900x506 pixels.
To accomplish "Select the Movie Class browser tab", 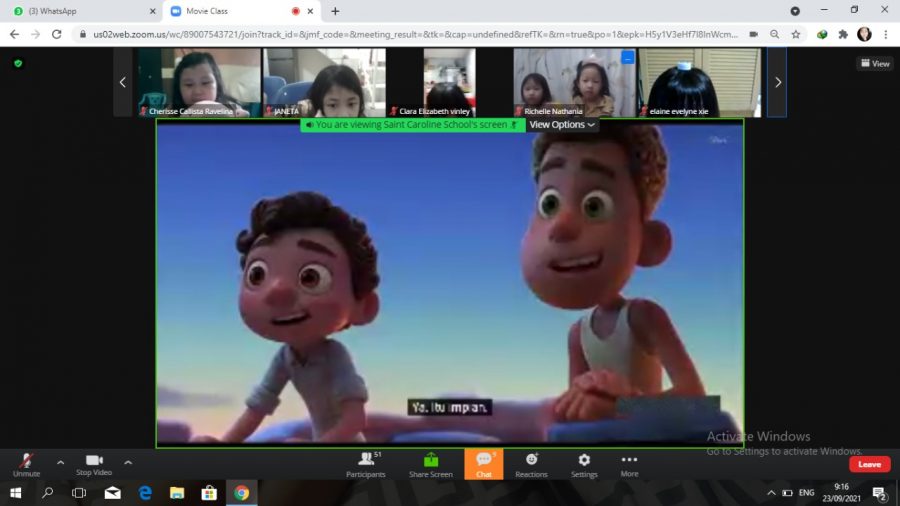I will tap(230, 11).
